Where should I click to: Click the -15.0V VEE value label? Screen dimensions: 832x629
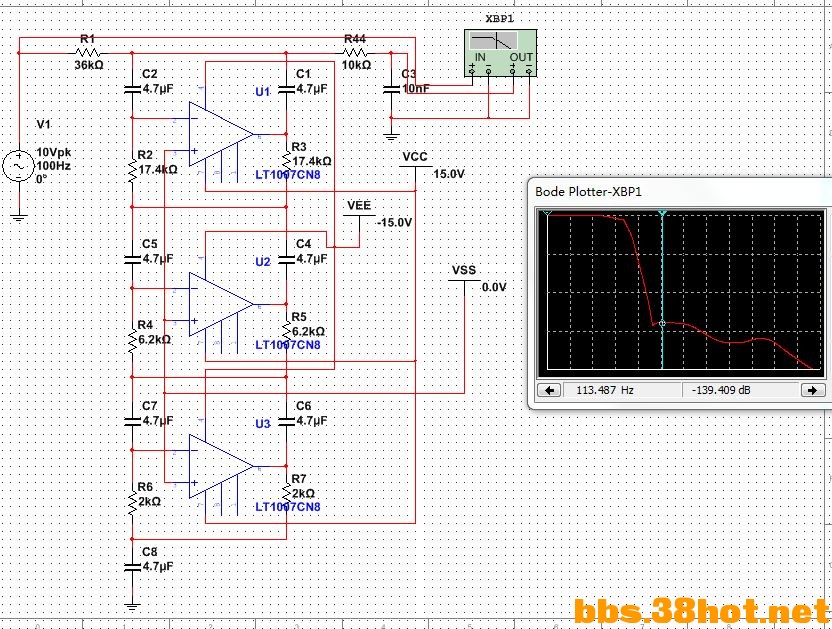pyautogui.click(x=394, y=222)
